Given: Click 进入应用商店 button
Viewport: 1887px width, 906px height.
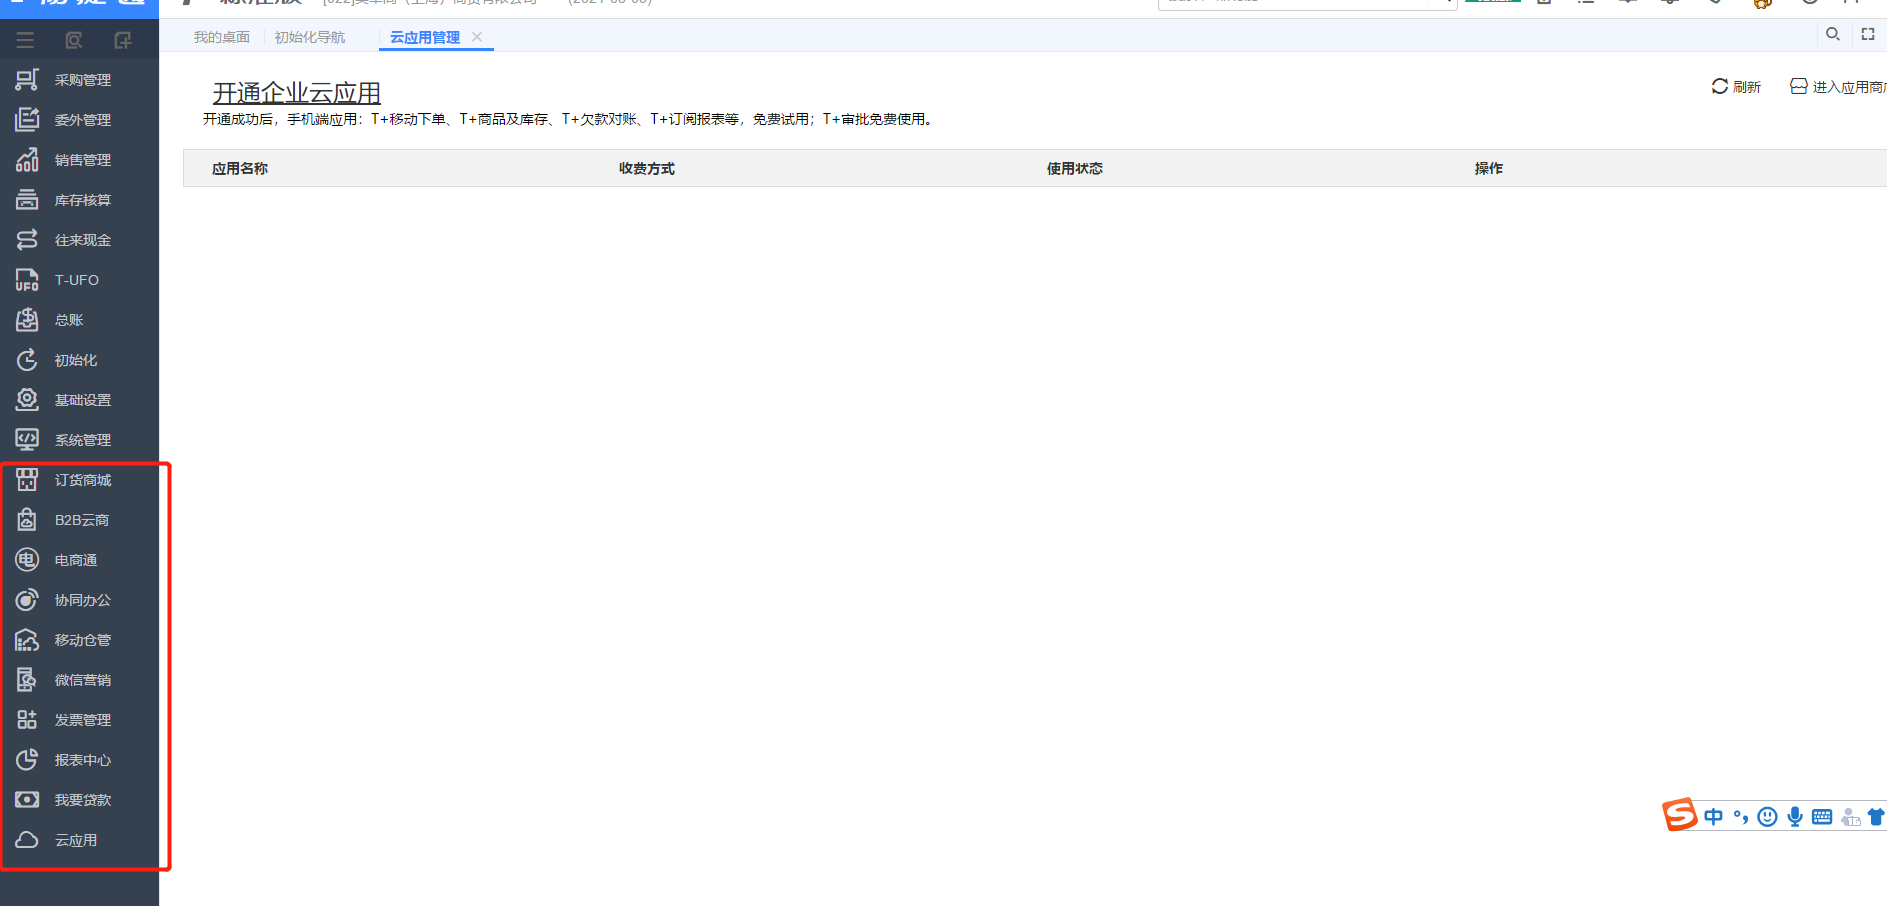Looking at the screenshot, I should (x=1838, y=87).
